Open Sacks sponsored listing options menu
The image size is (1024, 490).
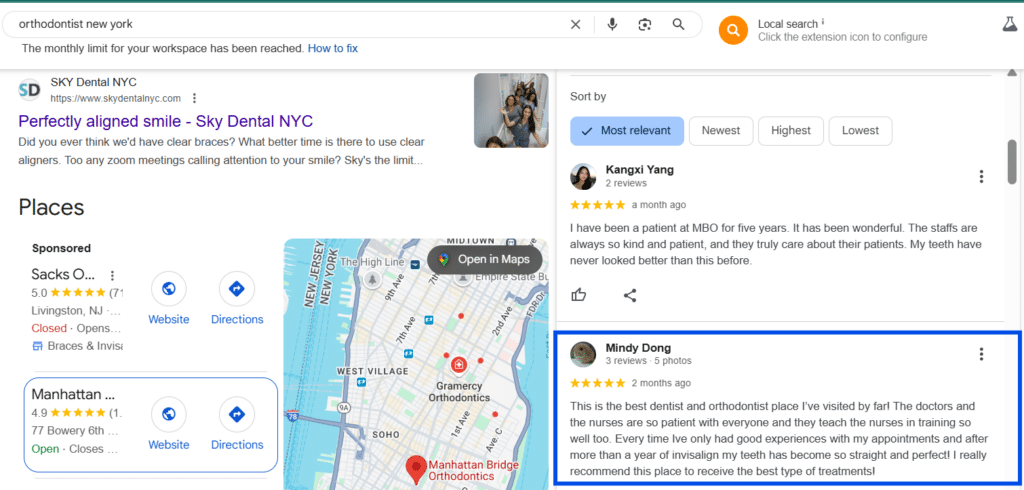pyautogui.click(x=112, y=275)
